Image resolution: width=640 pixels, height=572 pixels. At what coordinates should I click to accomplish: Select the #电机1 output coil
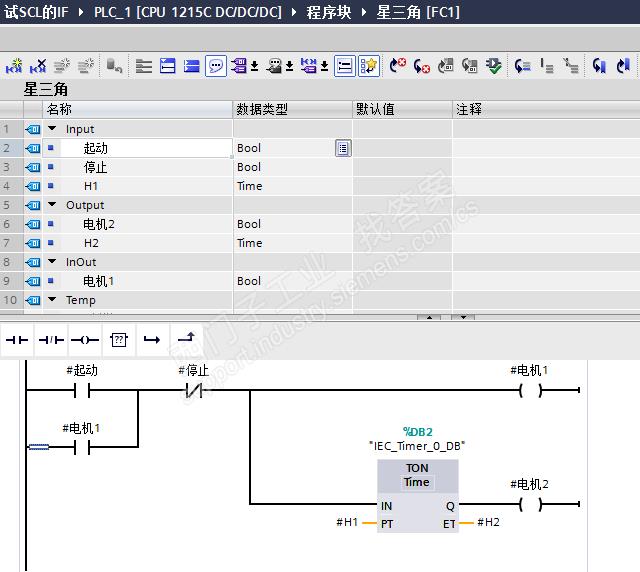click(x=530, y=390)
